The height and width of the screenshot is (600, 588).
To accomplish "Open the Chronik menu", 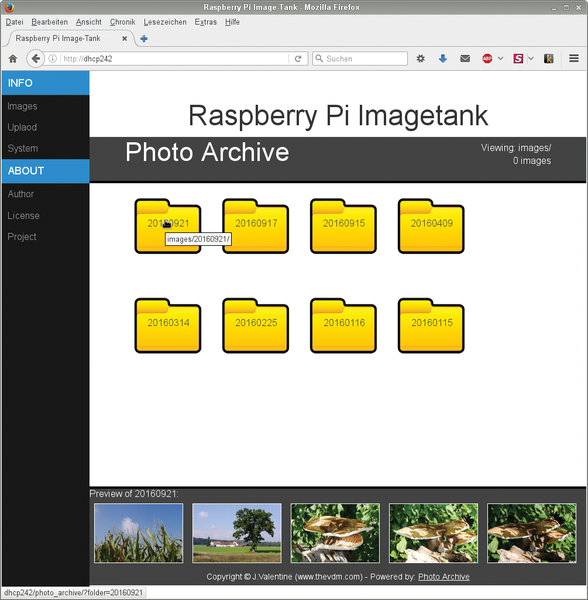I will [x=122, y=22].
